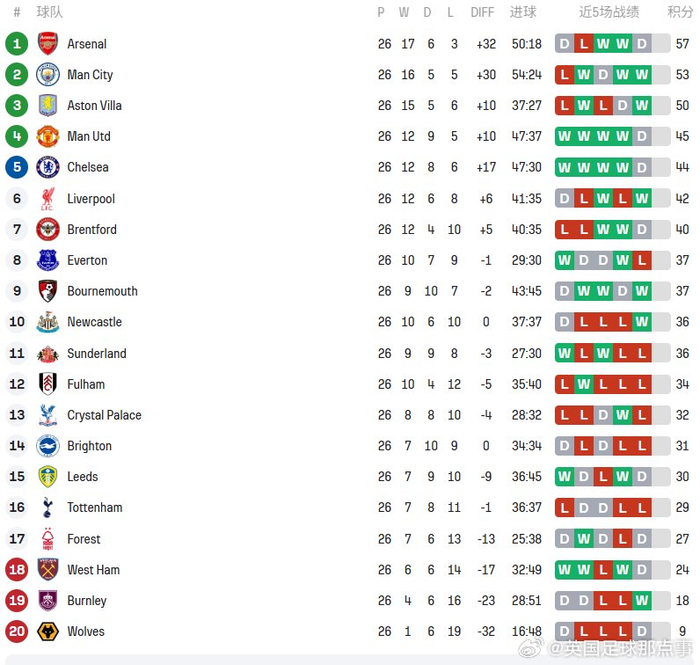Viewport: 700px width, 665px height.
Task: Click the Brighton club crest
Action: (x=47, y=446)
